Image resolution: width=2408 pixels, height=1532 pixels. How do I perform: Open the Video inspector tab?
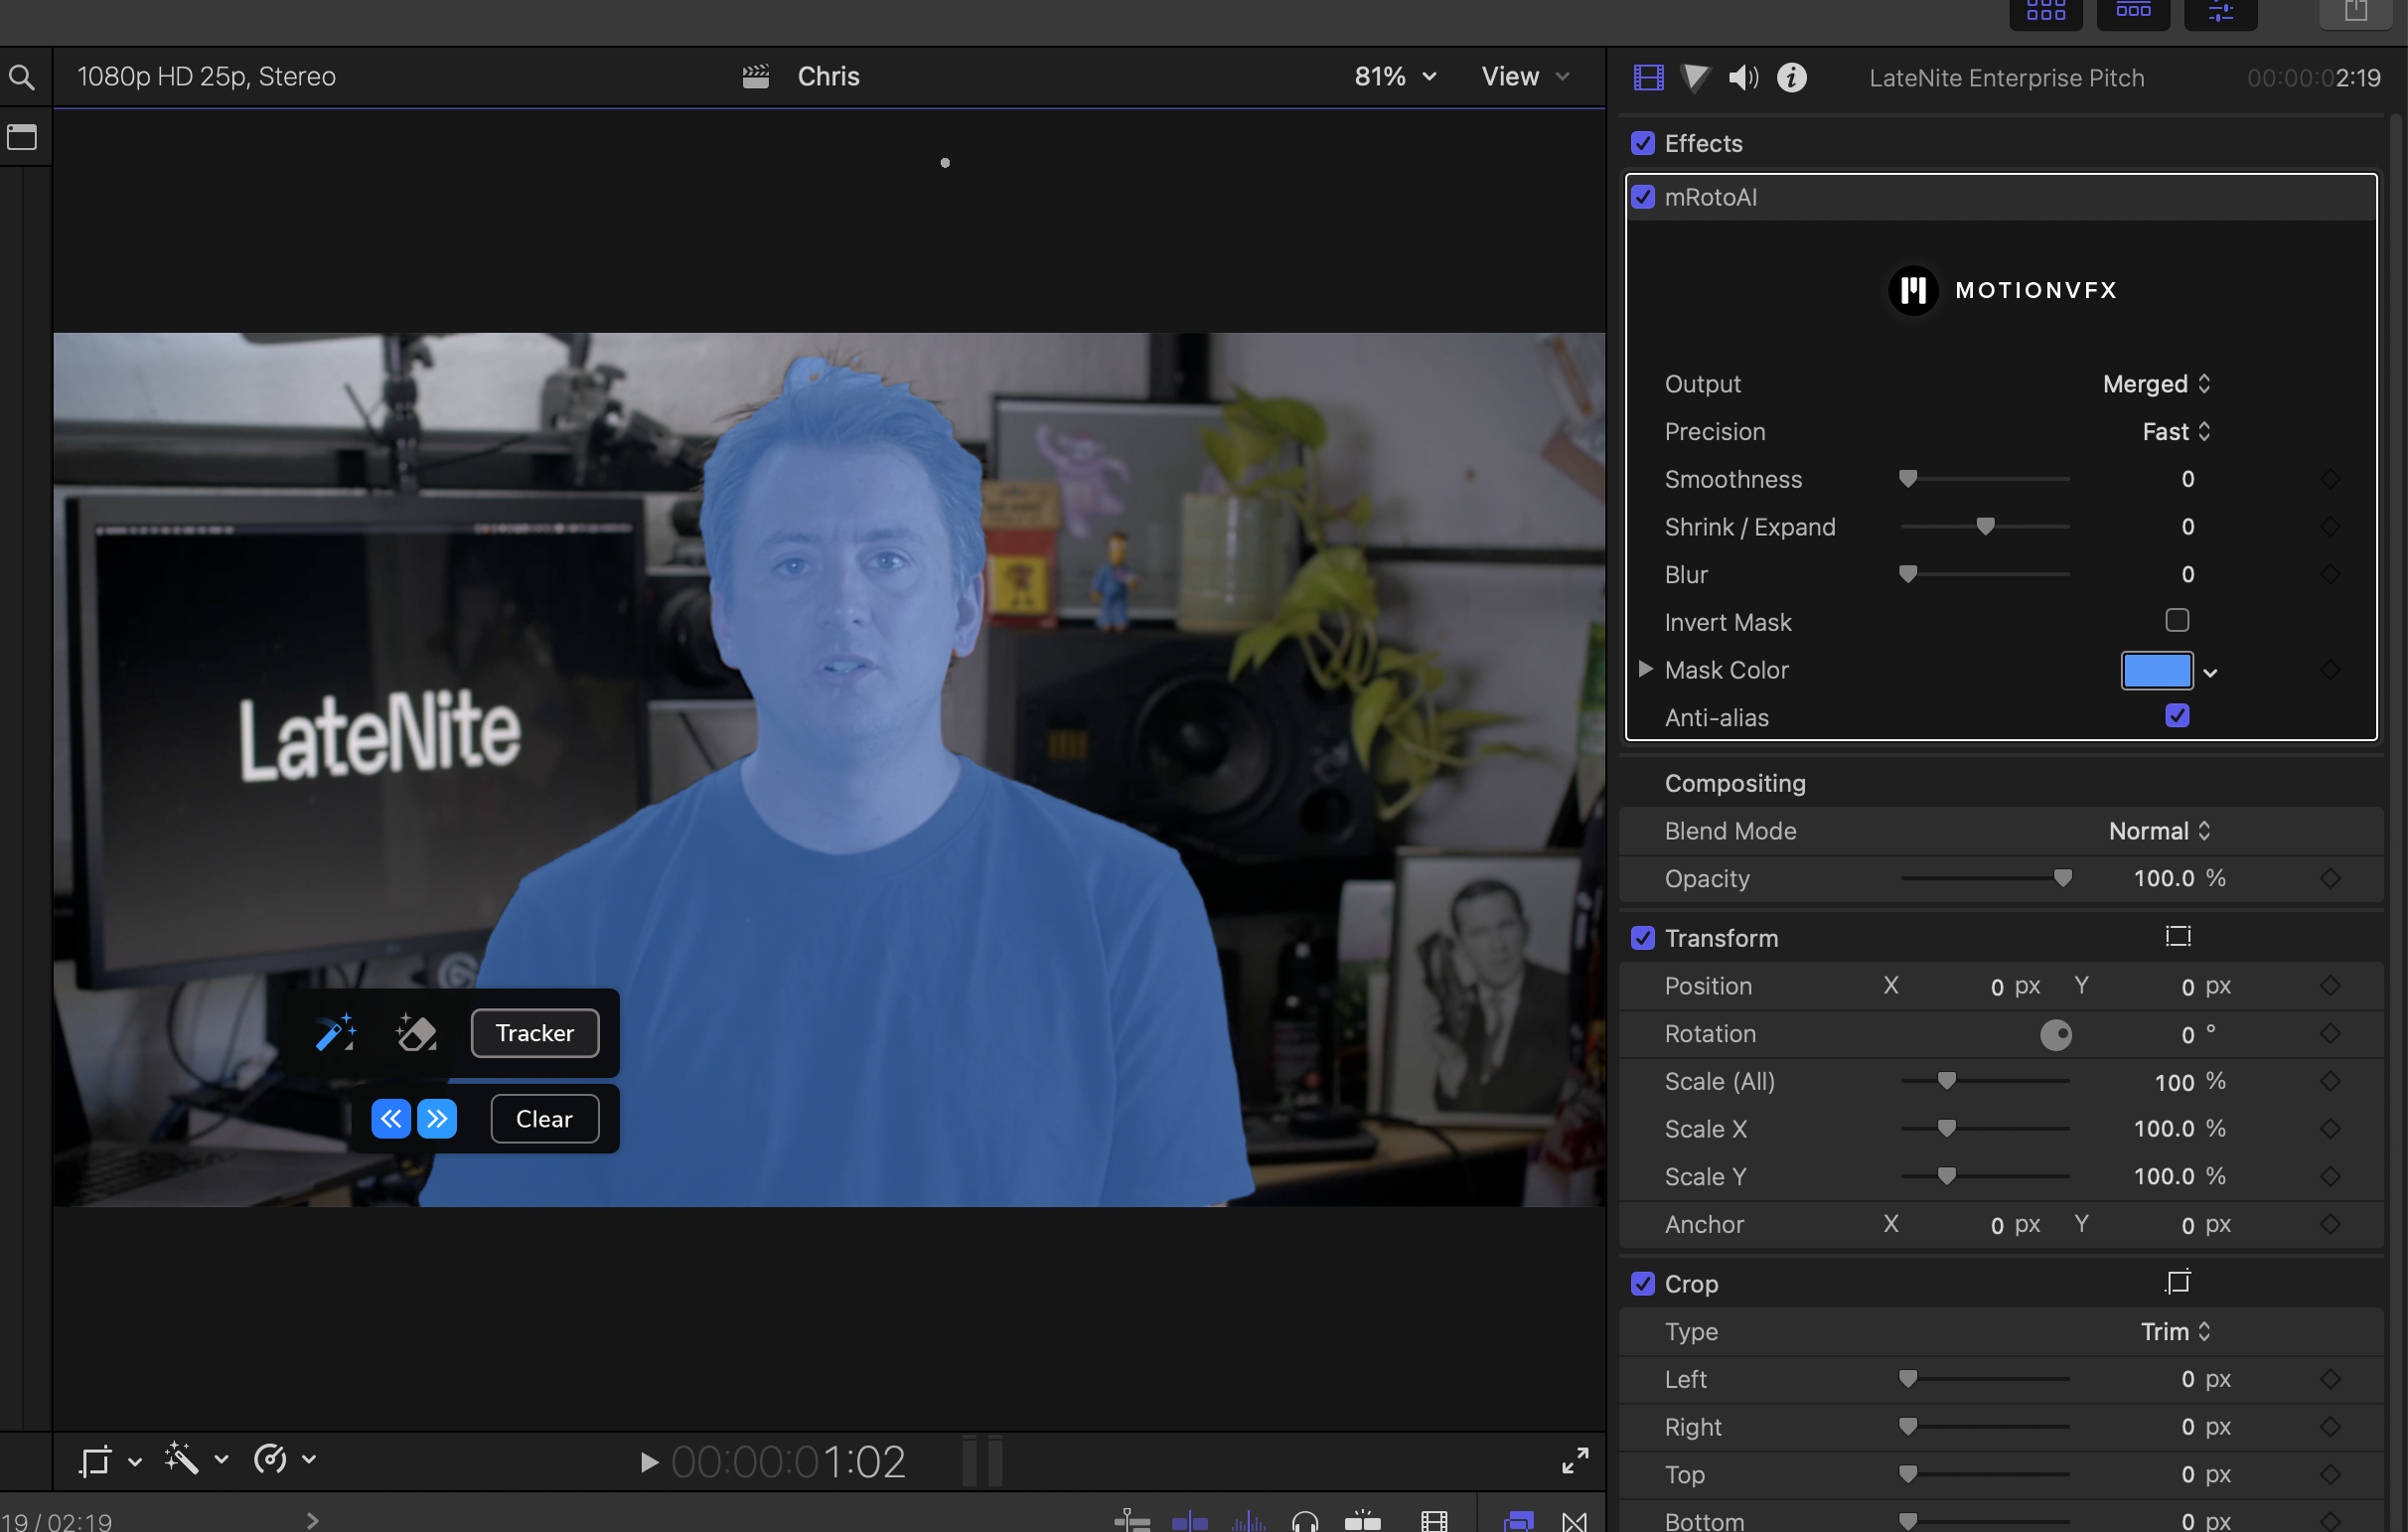coord(1648,77)
